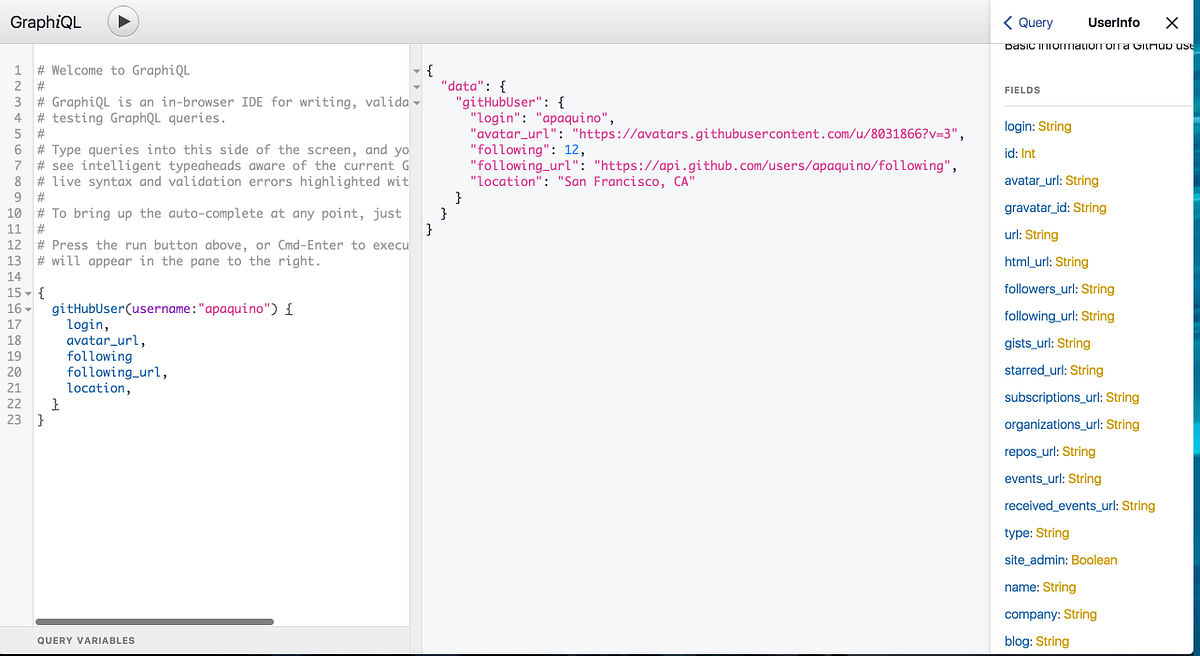This screenshot has height=656, width=1200.
Task: Collapse the githubUser selection on line 16
Action: point(26,308)
